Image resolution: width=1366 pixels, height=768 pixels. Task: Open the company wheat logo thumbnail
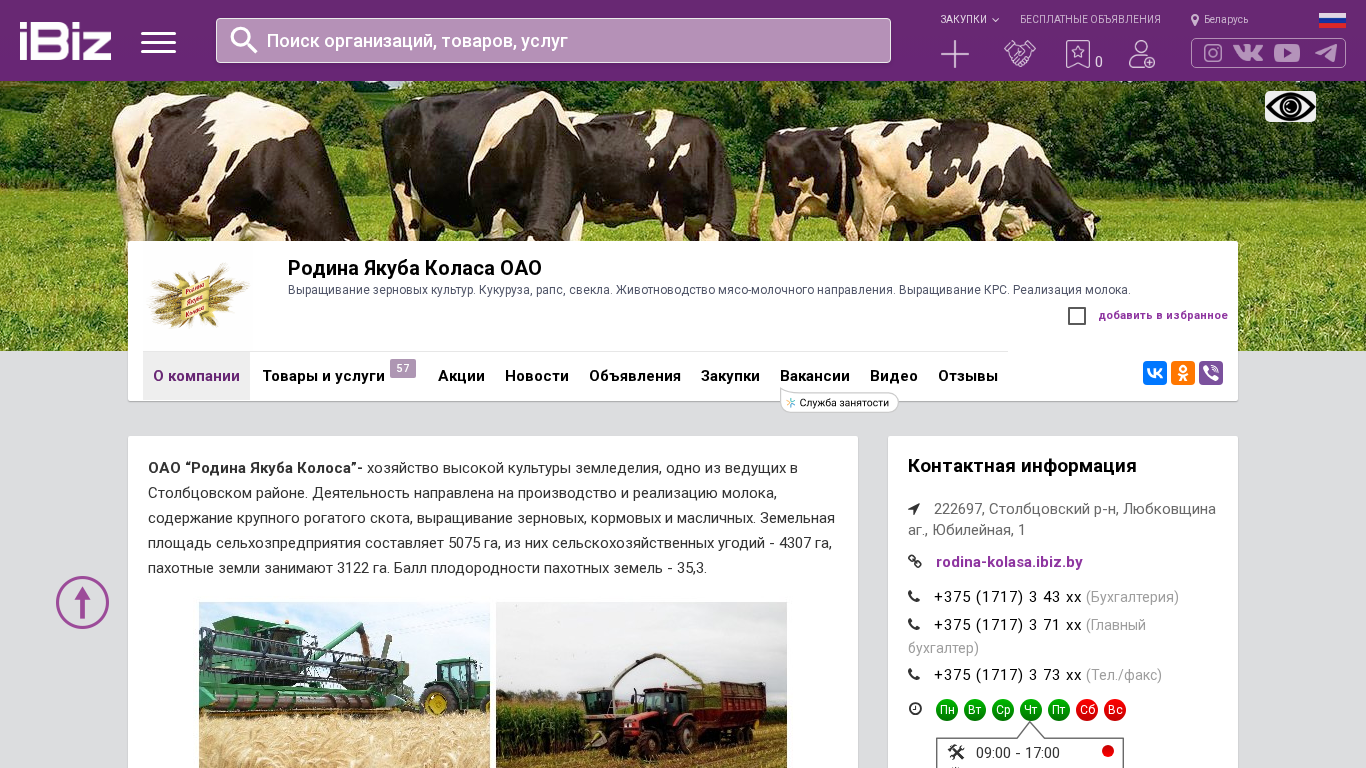pyautogui.click(x=197, y=296)
